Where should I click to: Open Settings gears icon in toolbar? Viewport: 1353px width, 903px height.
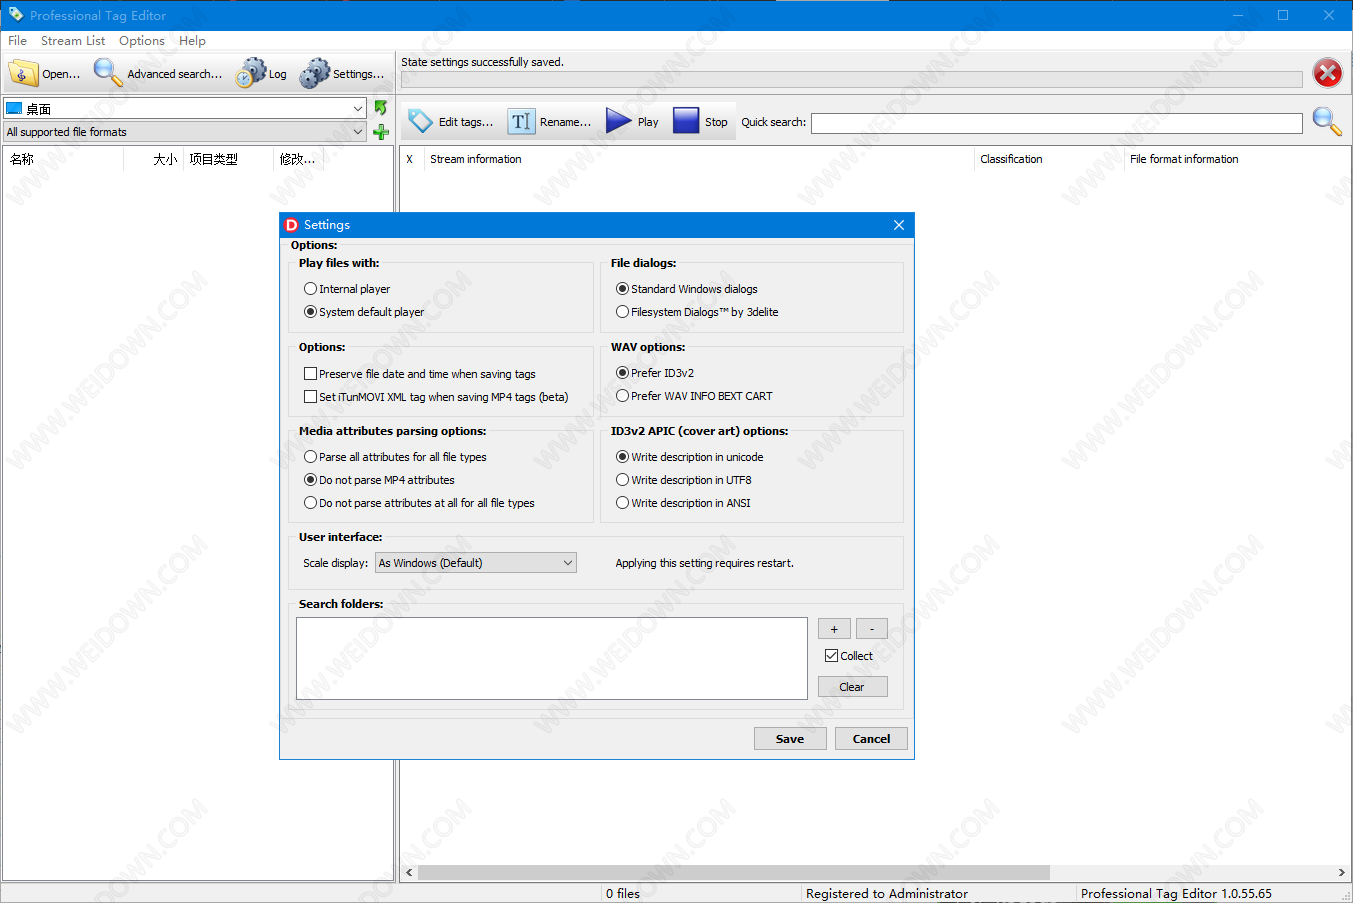tap(314, 73)
